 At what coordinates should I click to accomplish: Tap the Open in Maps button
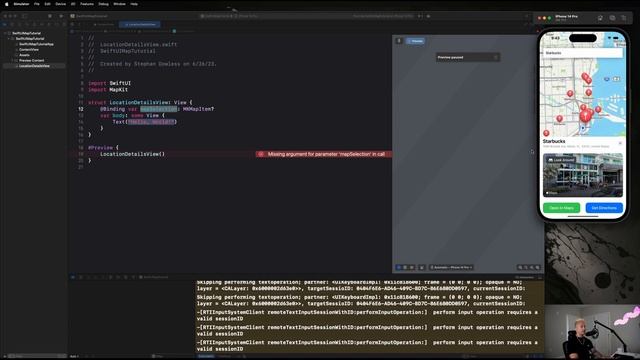click(x=561, y=208)
